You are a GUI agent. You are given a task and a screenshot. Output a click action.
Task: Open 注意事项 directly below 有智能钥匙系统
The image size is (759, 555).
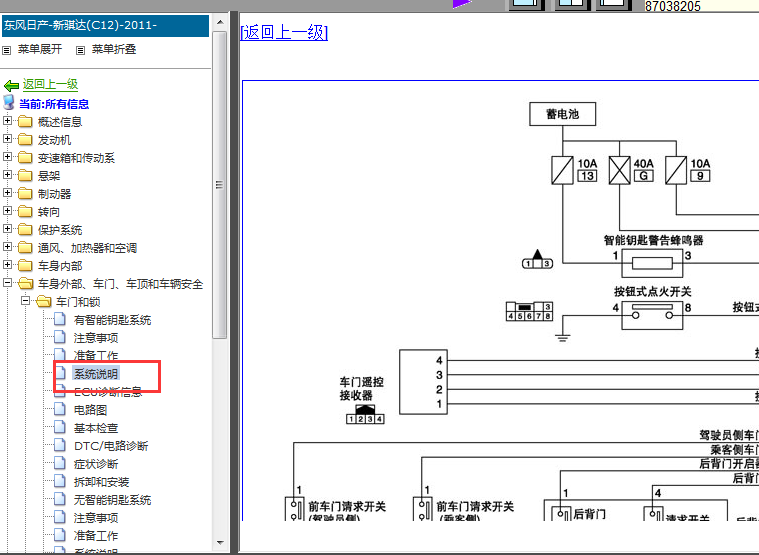pos(96,338)
